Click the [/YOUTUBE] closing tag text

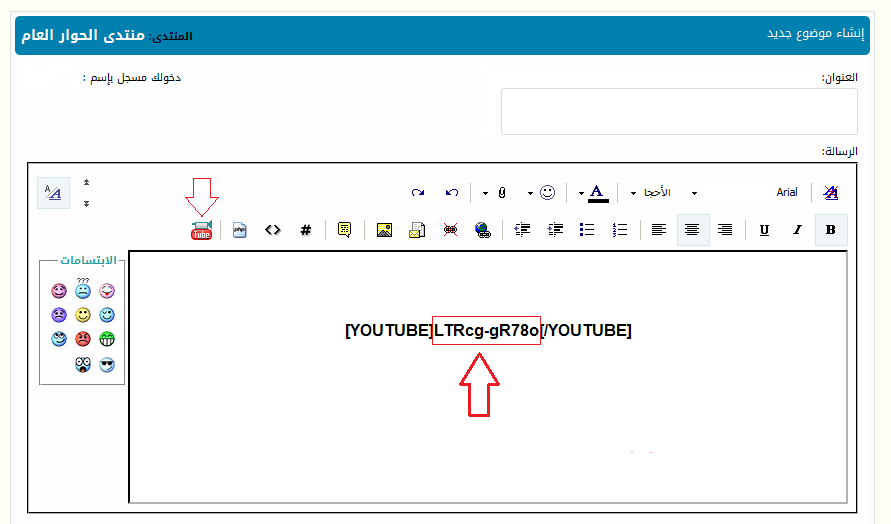[586, 330]
